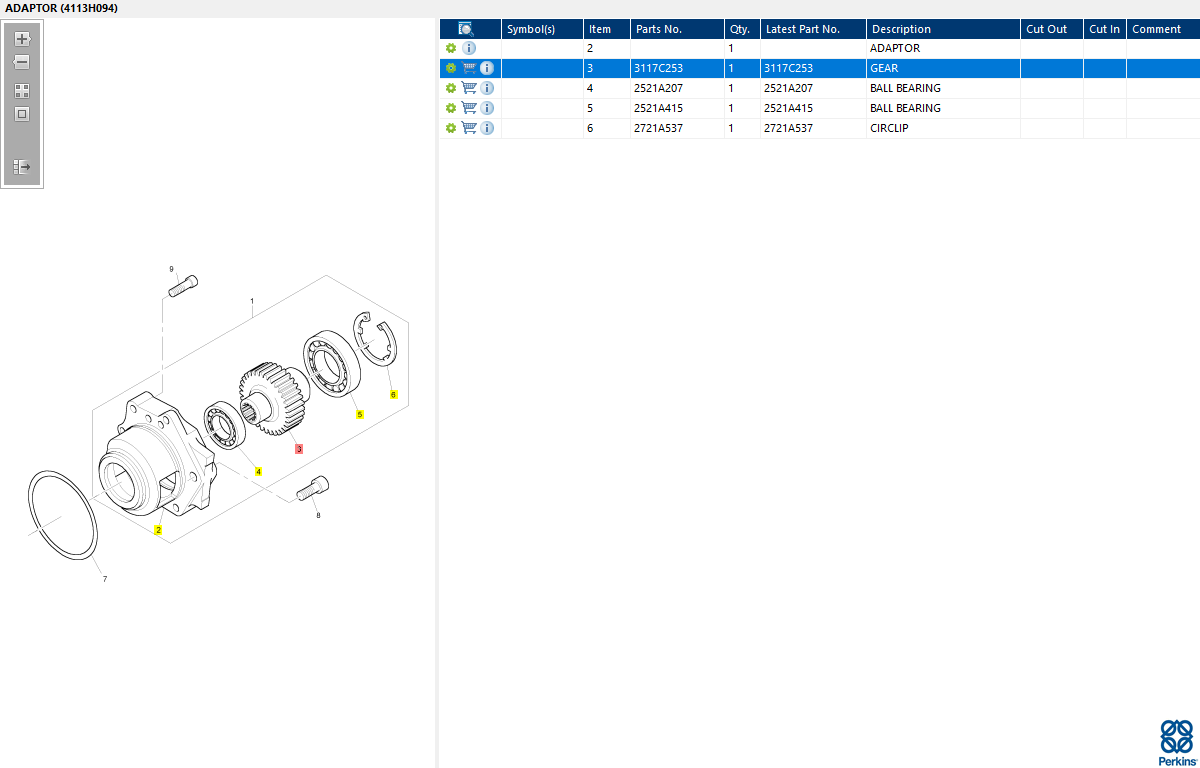Click the circlip drawing in the diagram
Image resolution: width=1200 pixels, height=768 pixels.
[x=376, y=340]
